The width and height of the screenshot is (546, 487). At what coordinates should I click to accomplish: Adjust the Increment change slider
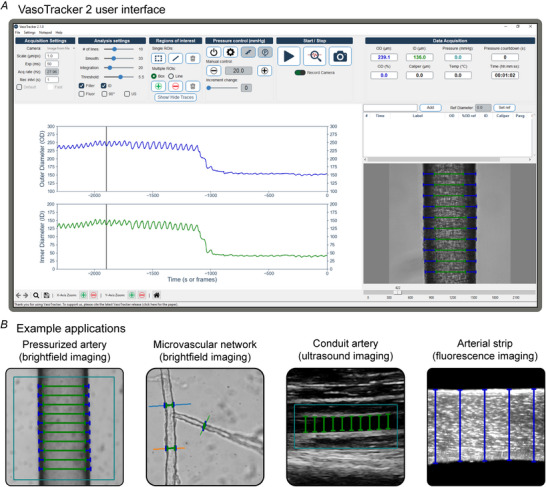pos(222,88)
